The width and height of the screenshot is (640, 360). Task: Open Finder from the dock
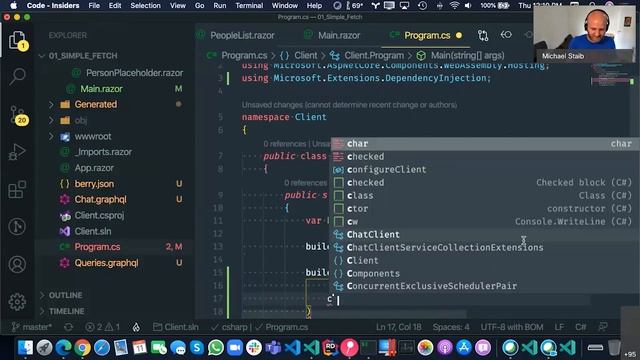(25, 348)
